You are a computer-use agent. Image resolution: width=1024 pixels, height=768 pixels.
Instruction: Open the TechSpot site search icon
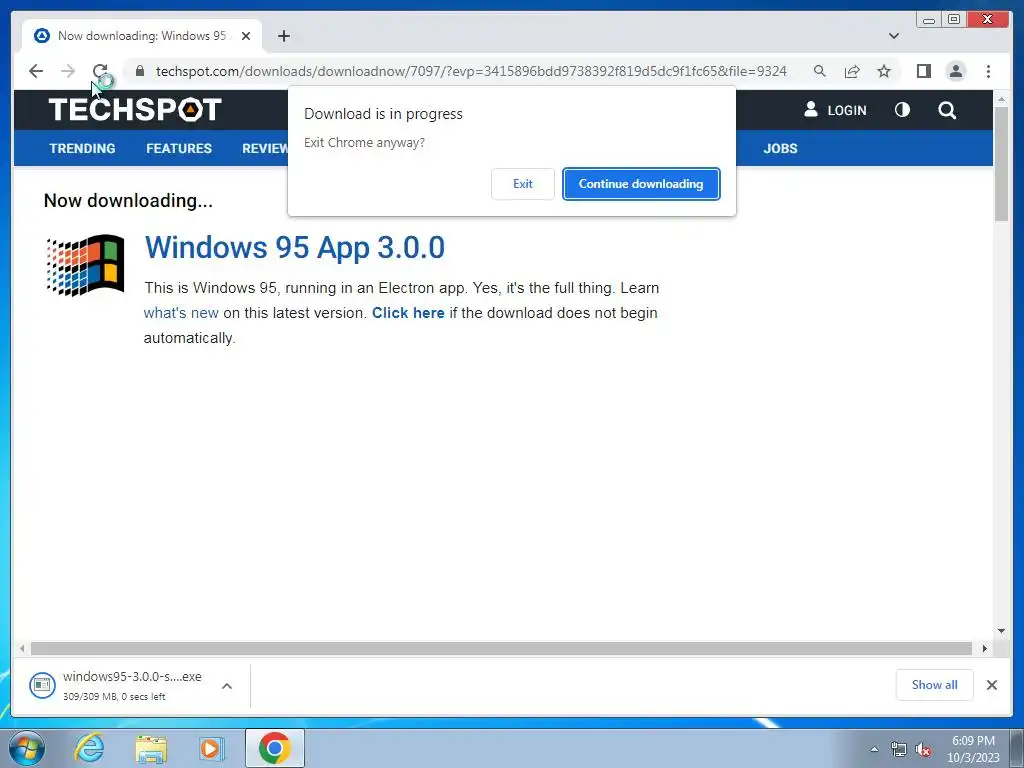click(947, 110)
